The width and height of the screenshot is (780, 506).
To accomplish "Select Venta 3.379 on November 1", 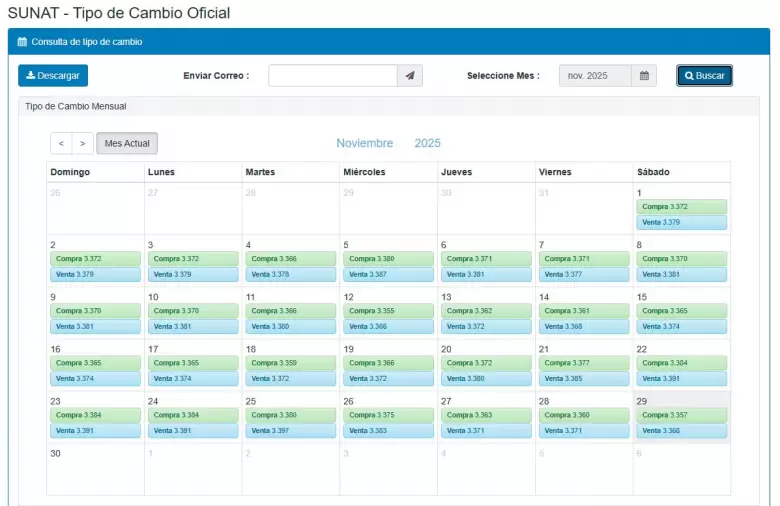I will click(x=681, y=222).
